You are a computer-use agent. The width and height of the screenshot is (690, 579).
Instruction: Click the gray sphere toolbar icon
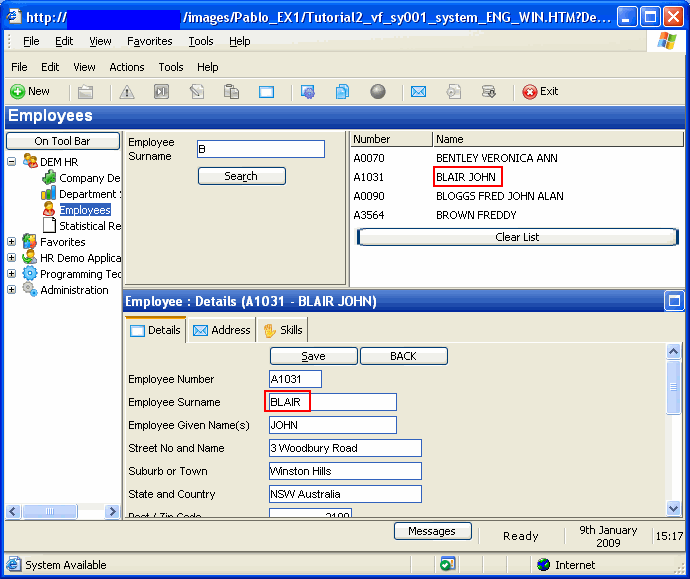coord(378,92)
